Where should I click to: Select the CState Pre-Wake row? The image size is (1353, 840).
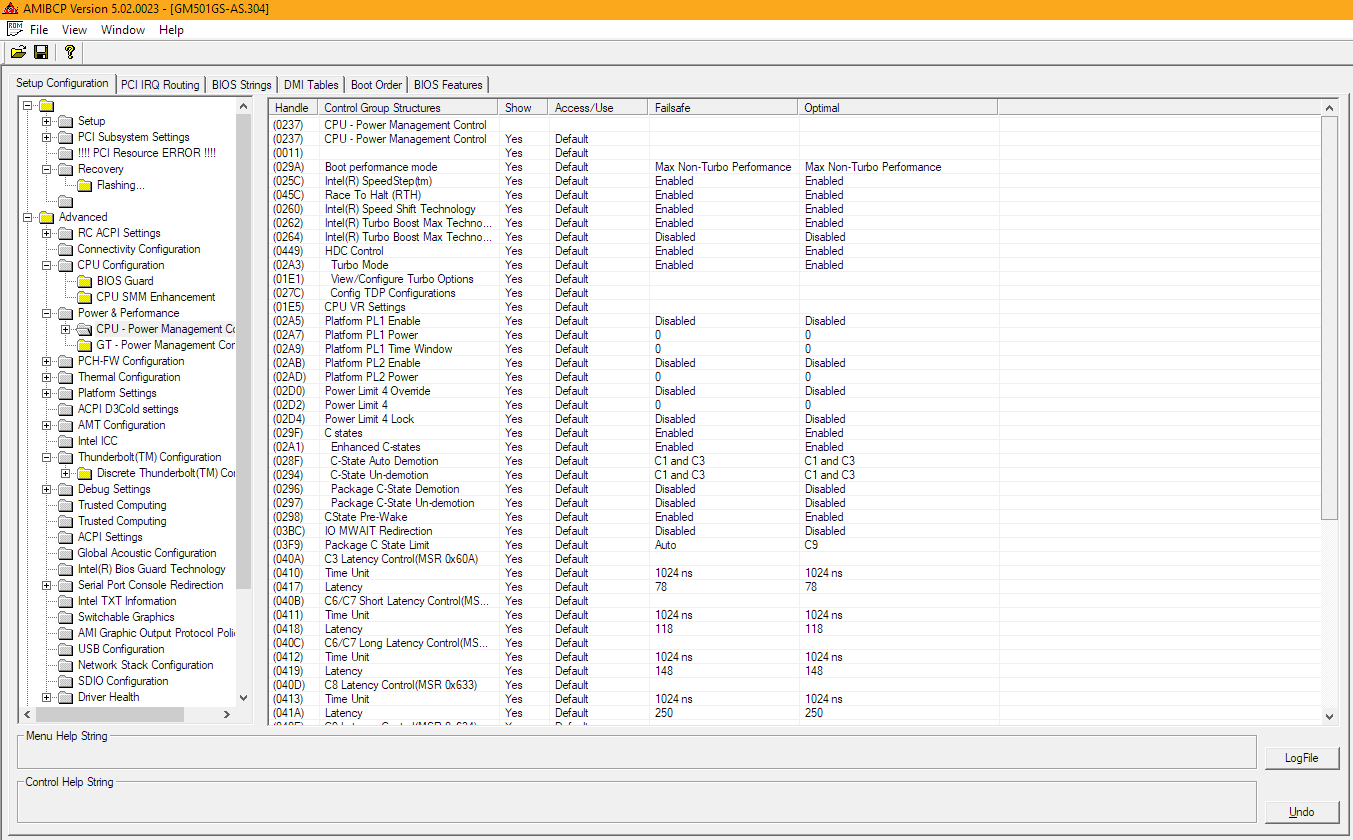795,517
